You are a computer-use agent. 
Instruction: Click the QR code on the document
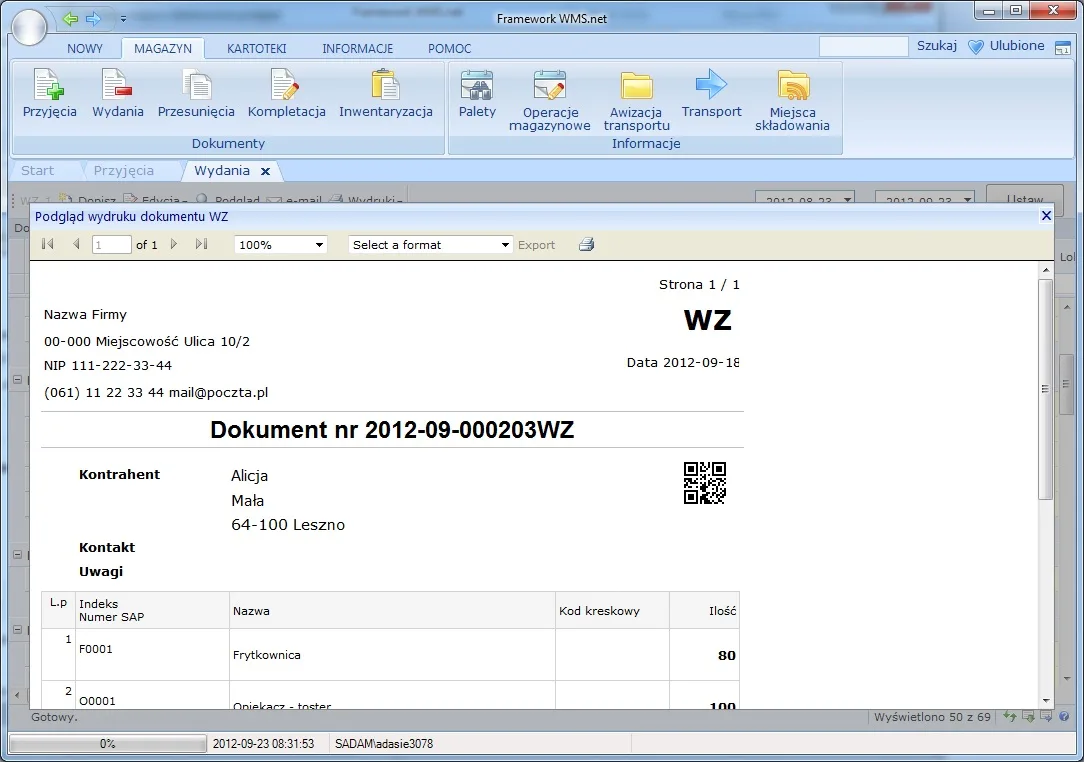pyautogui.click(x=704, y=483)
